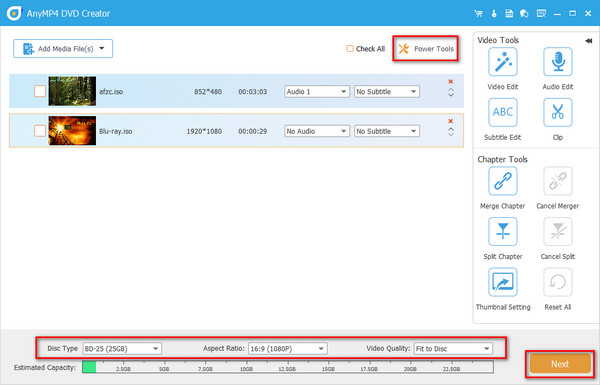Click the Split Chapter icon
The image size is (600, 385).
click(x=502, y=232)
